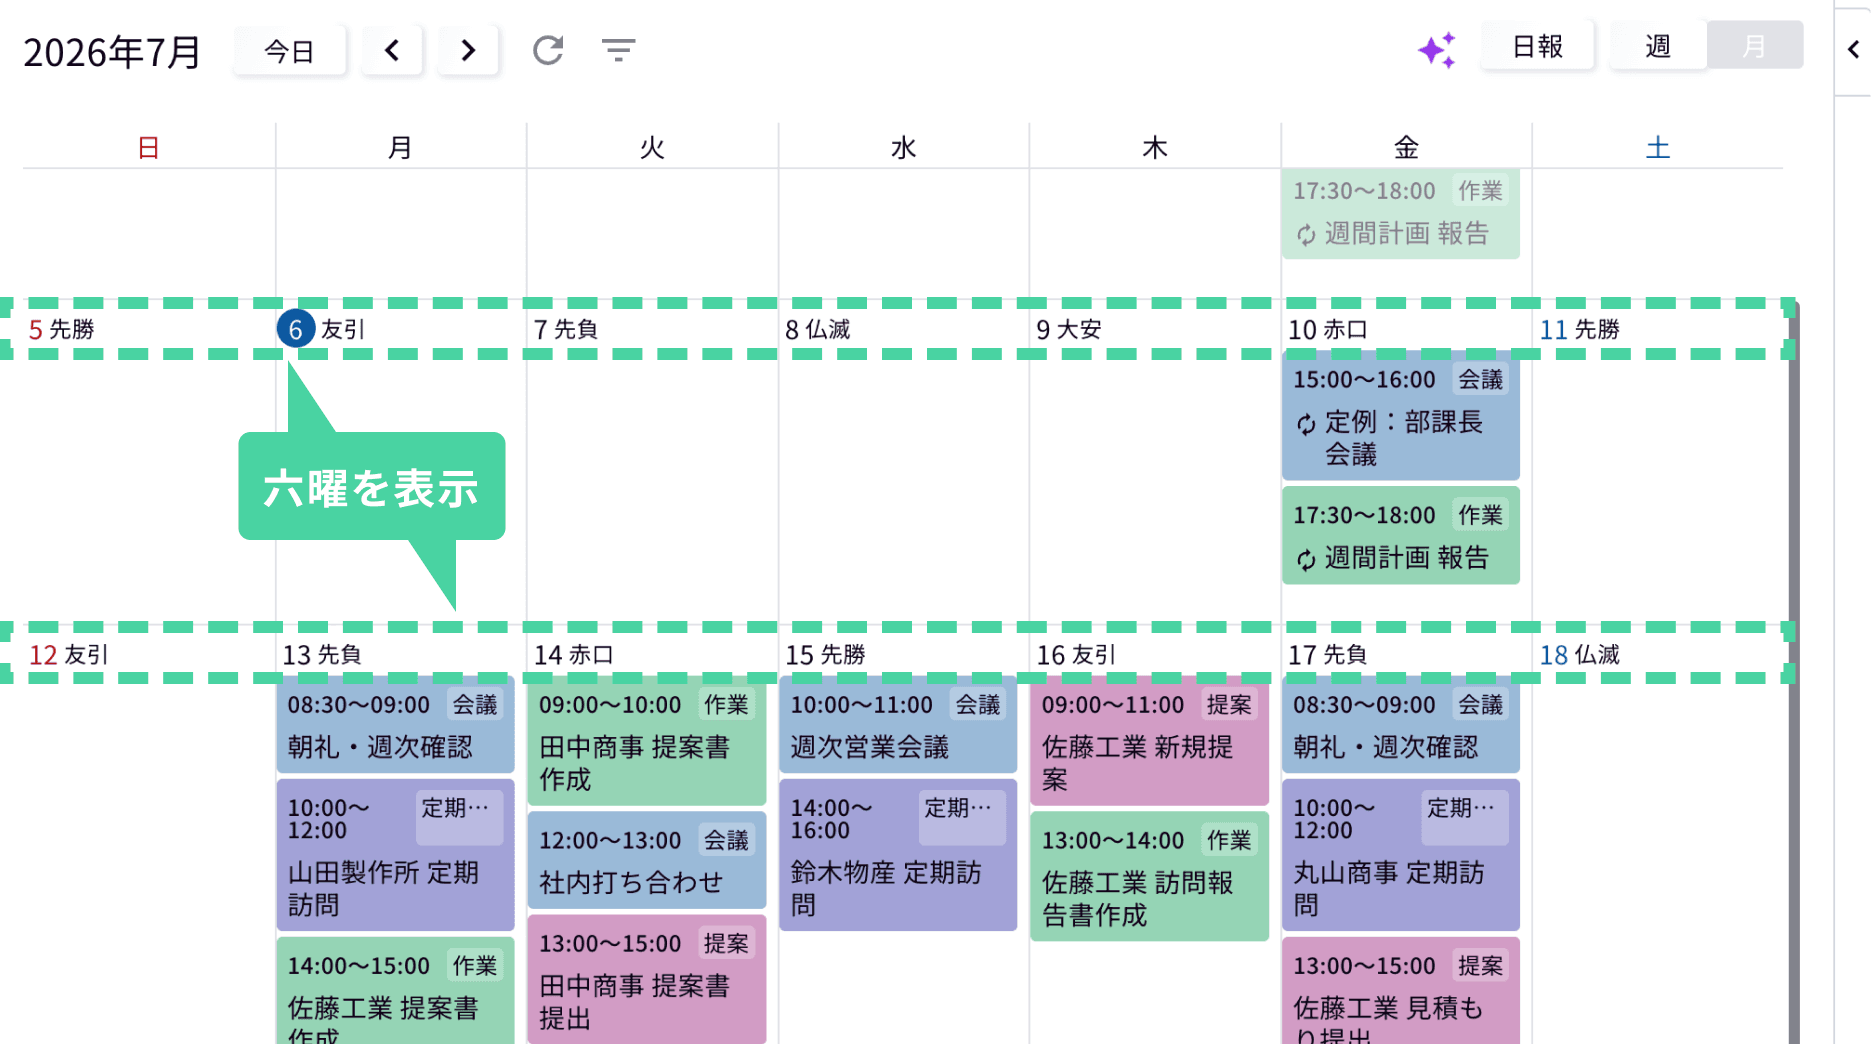Open the date 12 友引
Image resolution: width=1872 pixels, height=1044 pixels.
pyautogui.click(x=68, y=655)
